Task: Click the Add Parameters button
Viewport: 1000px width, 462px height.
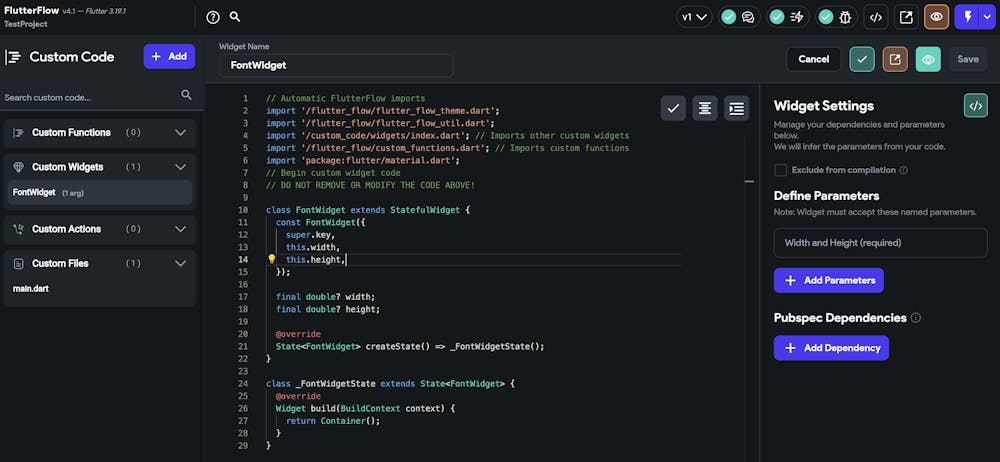Action: click(828, 280)
